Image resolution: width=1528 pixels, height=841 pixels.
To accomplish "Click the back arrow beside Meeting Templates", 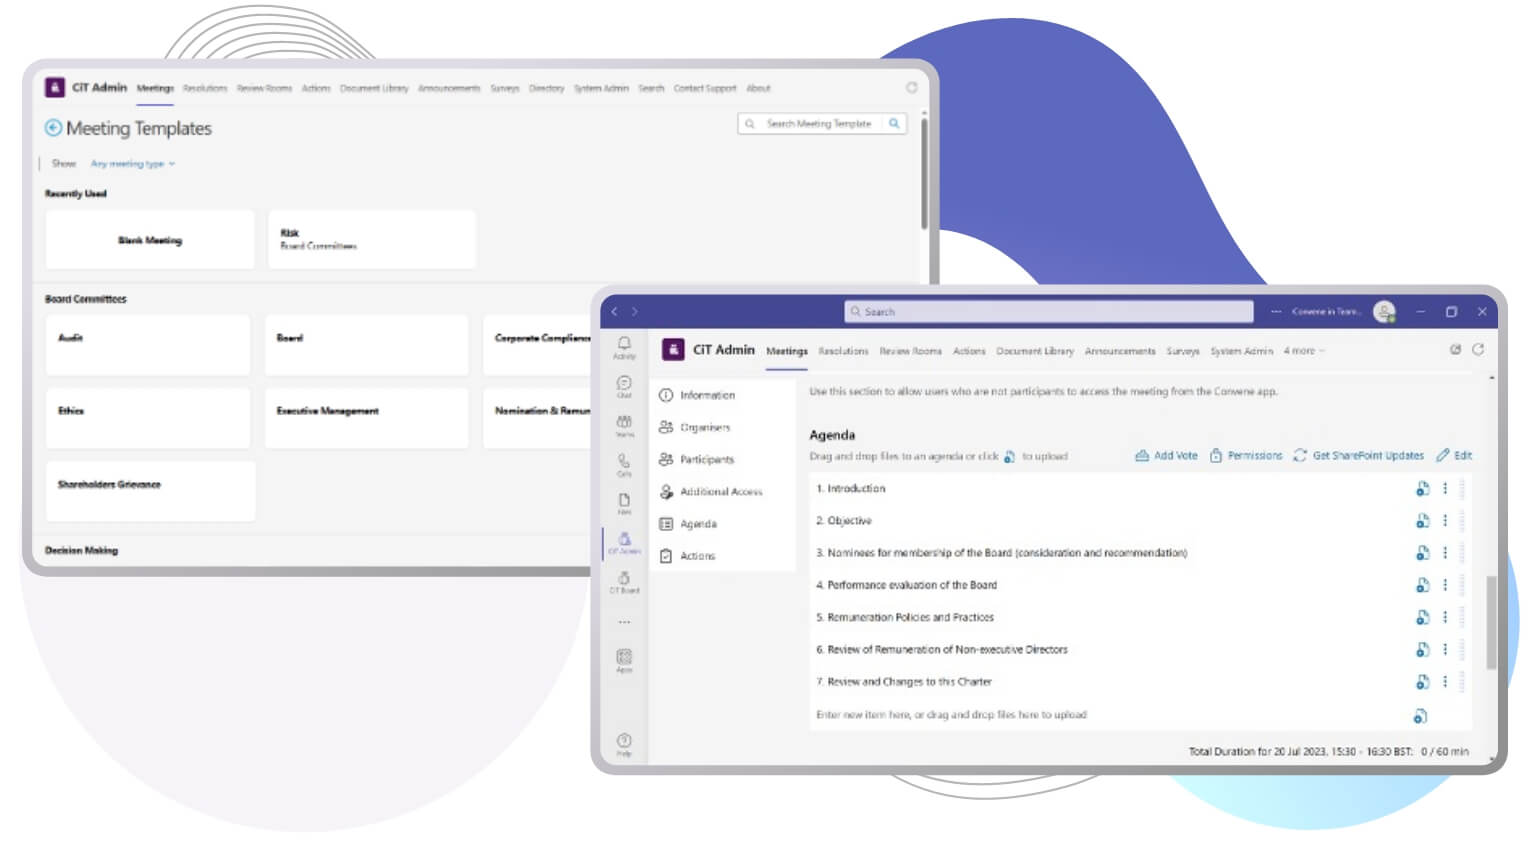I will point(52,128).
